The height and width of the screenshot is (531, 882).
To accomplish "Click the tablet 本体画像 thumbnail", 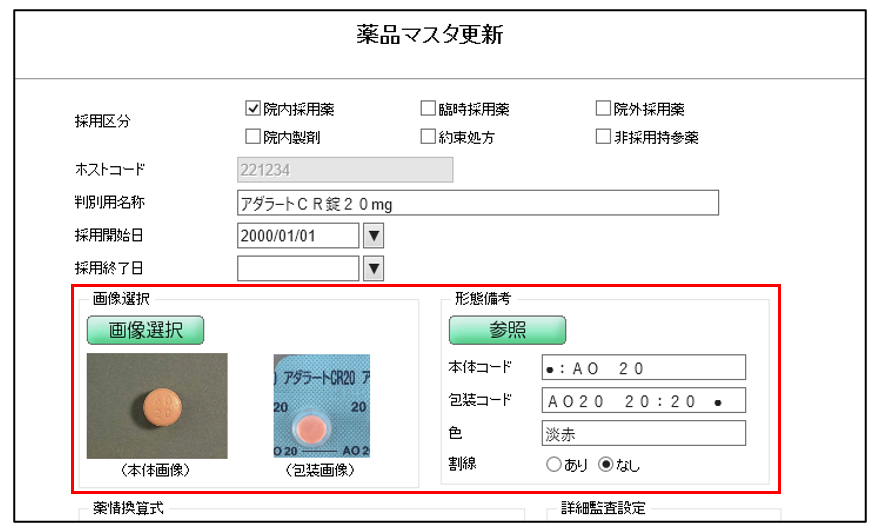I will pyautogui.click(x=157, y=405).
